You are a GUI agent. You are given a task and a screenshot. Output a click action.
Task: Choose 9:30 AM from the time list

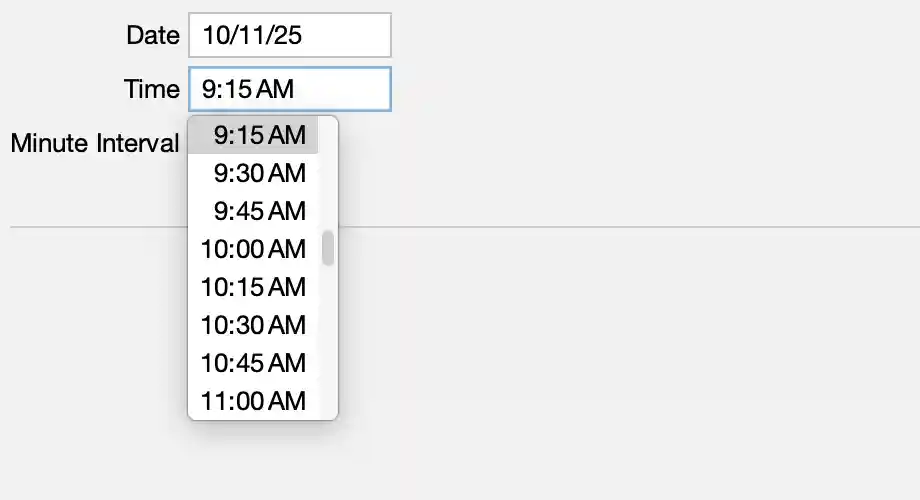pos(259,173)
